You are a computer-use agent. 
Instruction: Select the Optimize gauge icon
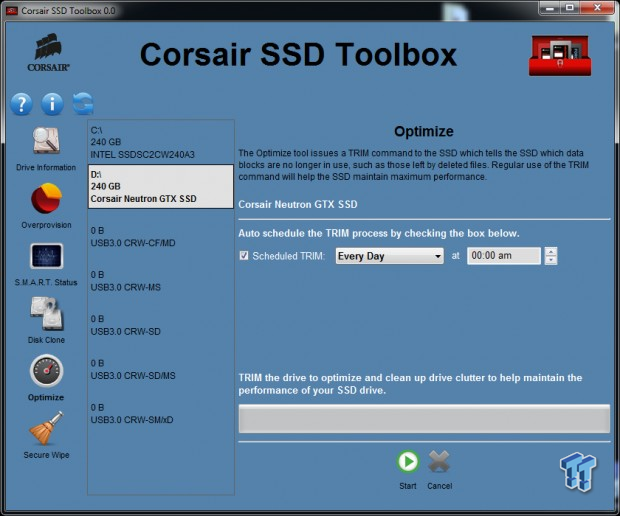point(46,370)
